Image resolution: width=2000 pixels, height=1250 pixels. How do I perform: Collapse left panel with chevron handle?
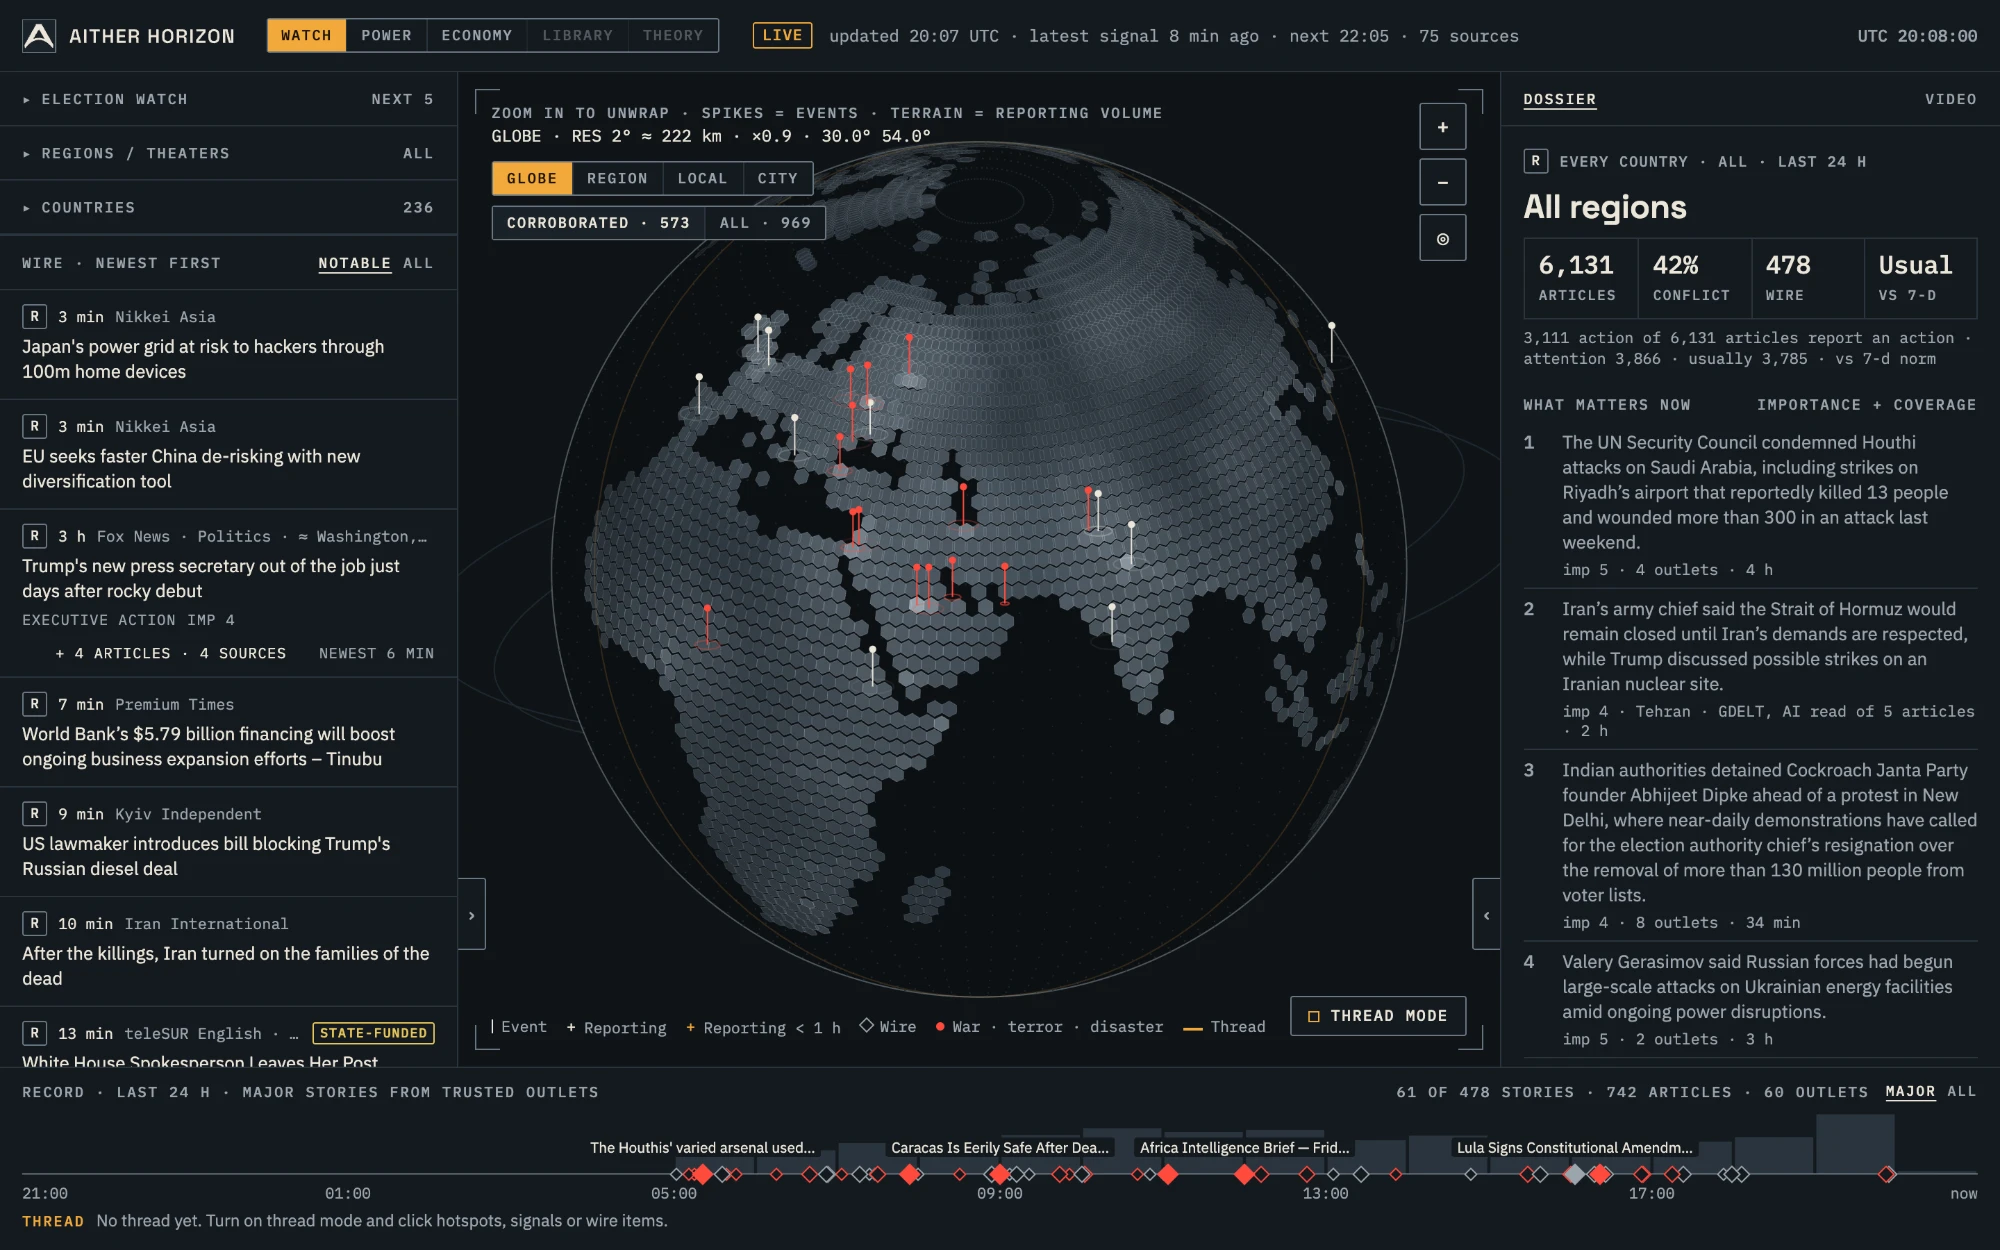point(472,914)
